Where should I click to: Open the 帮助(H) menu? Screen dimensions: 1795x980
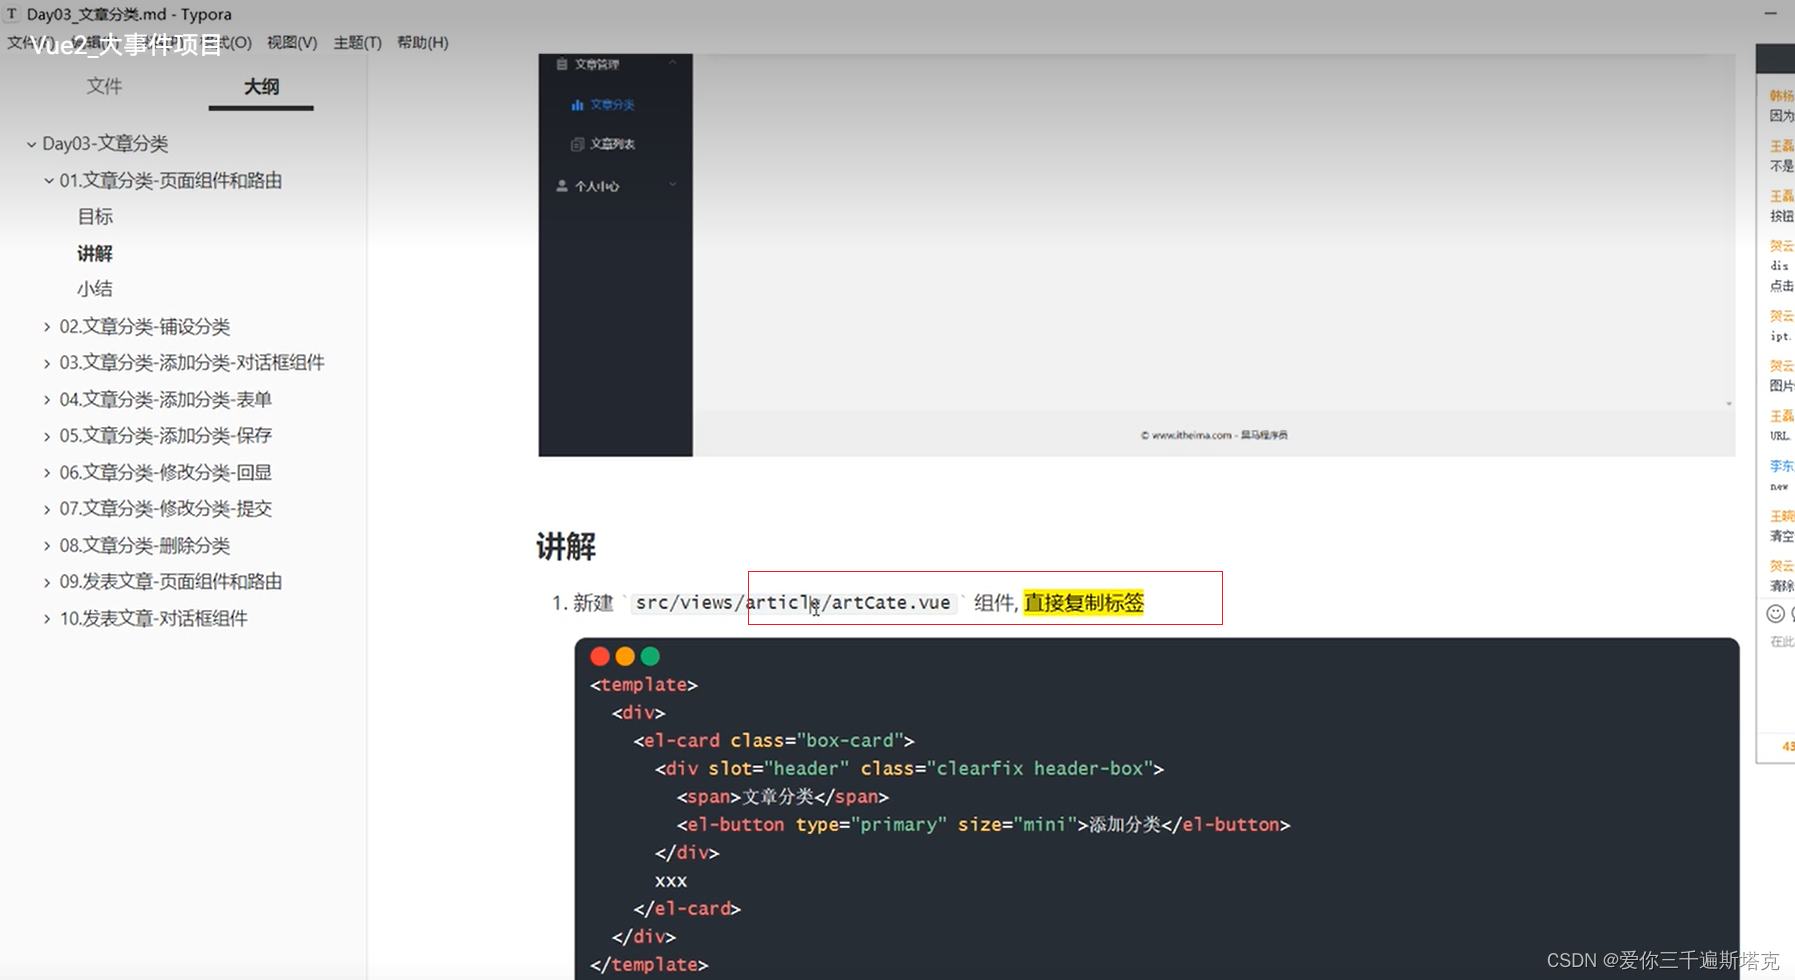coord(422,42)
